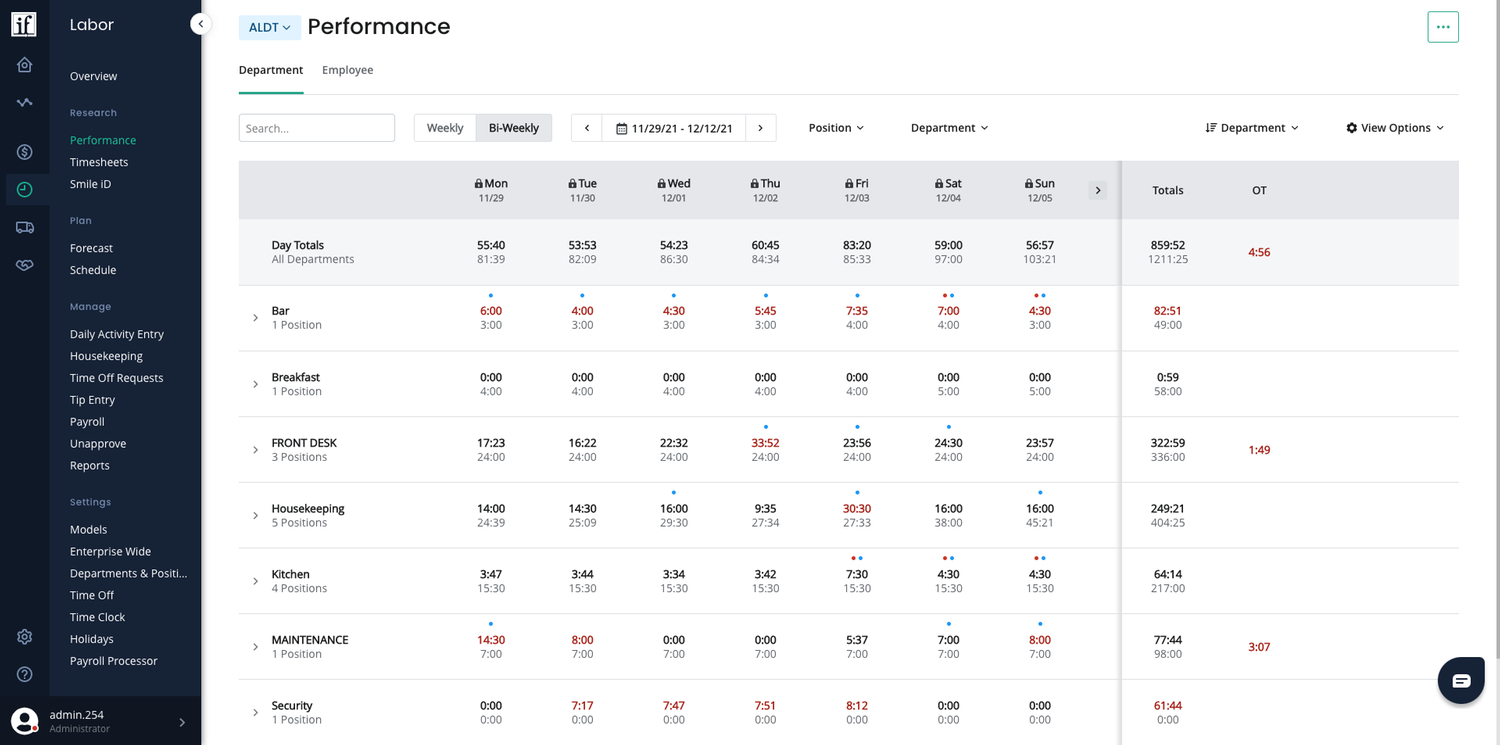Go to the previous date range

click(587, 128)
